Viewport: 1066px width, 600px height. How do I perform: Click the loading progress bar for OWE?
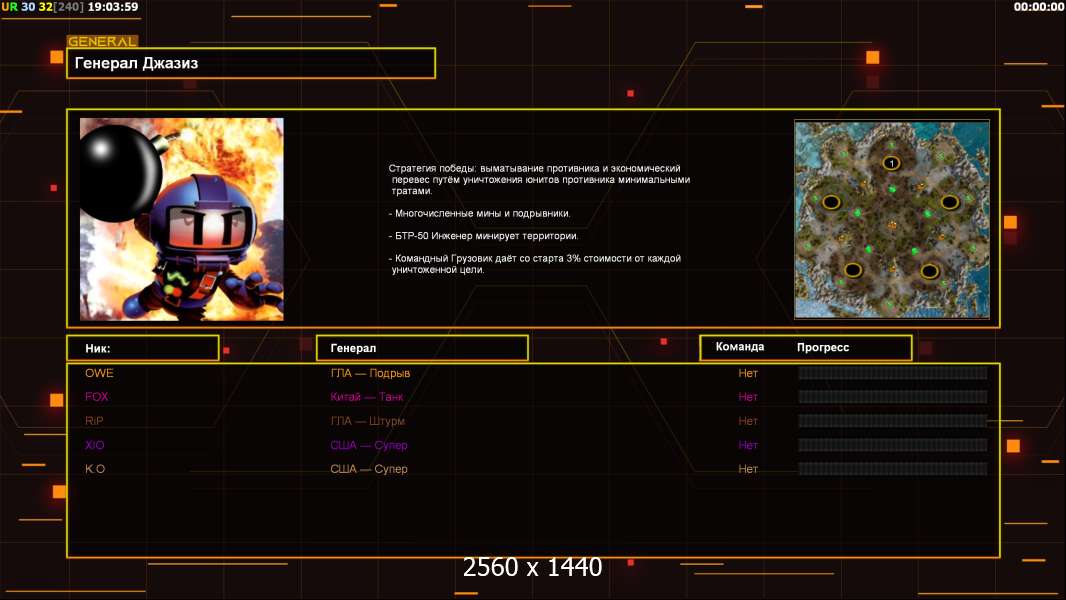pos(892,373)
